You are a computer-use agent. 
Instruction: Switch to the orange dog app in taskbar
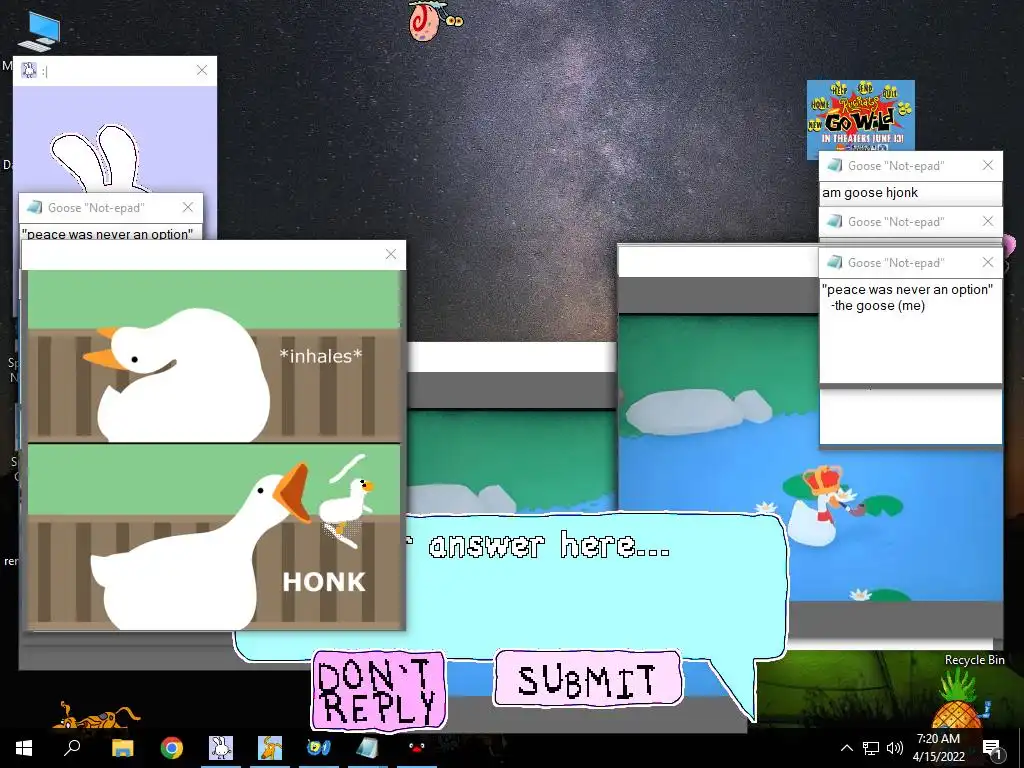tap(270, 748)
